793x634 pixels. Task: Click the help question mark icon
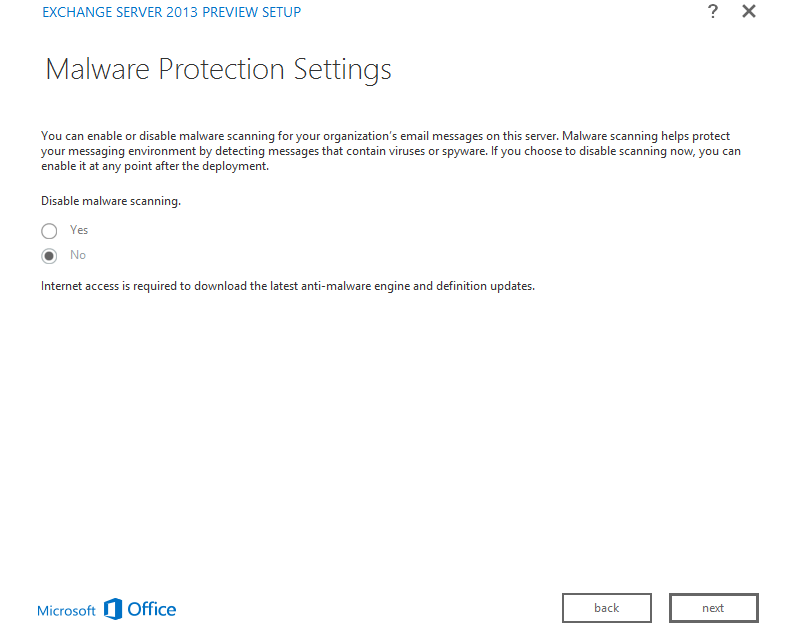(712, 12)
